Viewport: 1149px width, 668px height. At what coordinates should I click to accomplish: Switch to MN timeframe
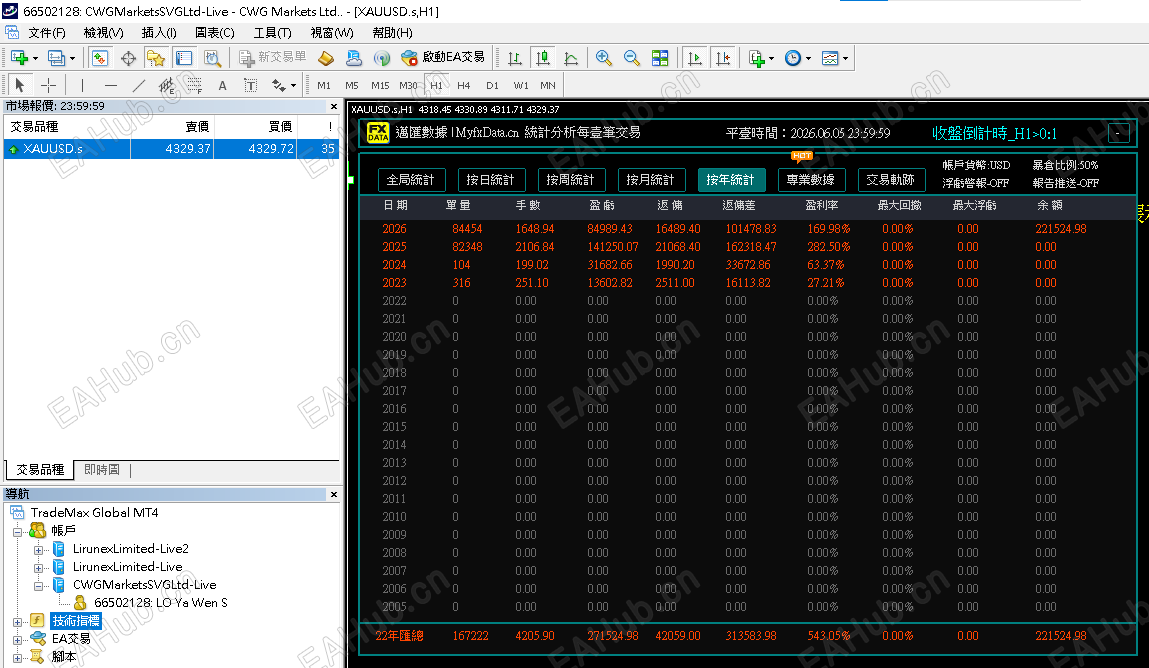coord(548,86)
